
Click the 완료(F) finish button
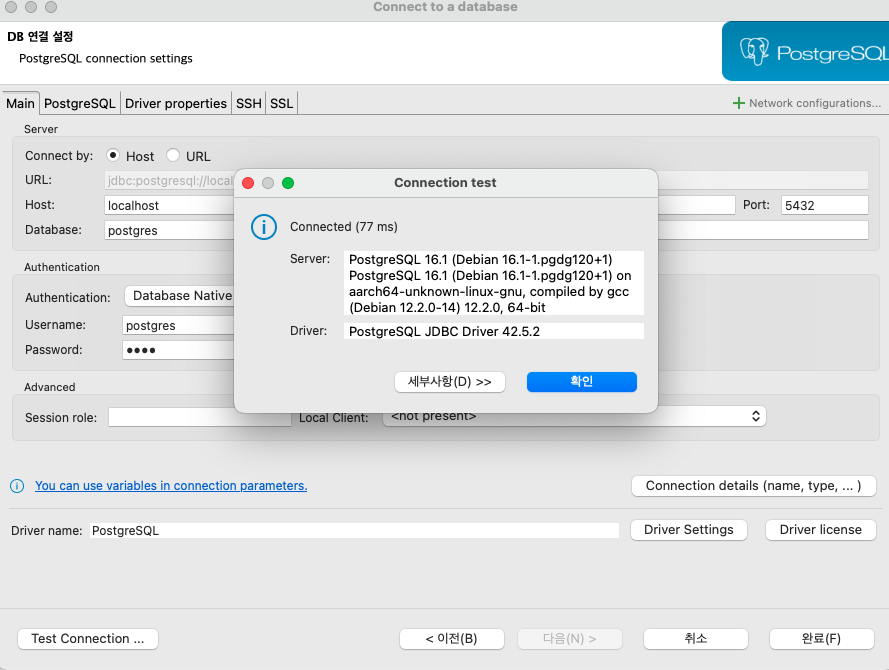tap(822, 639)
